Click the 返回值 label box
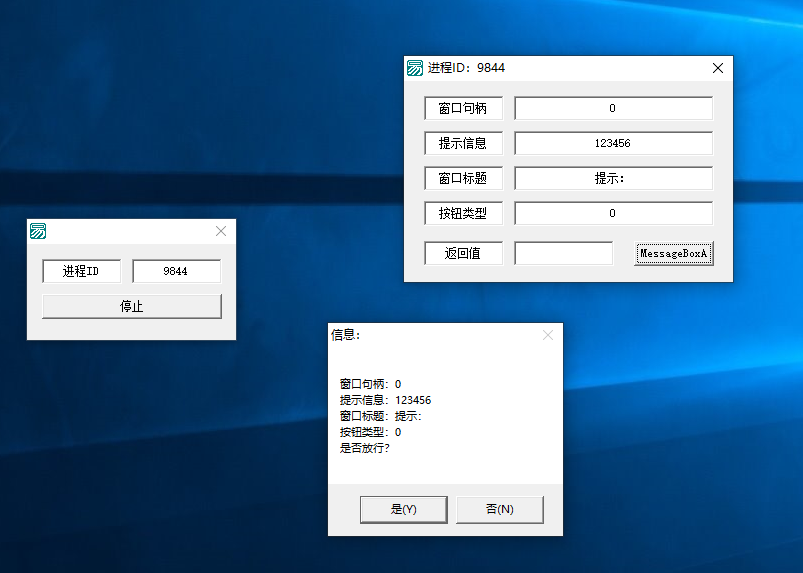This screenshot has height=573, width=803. [x=463, y=254]
